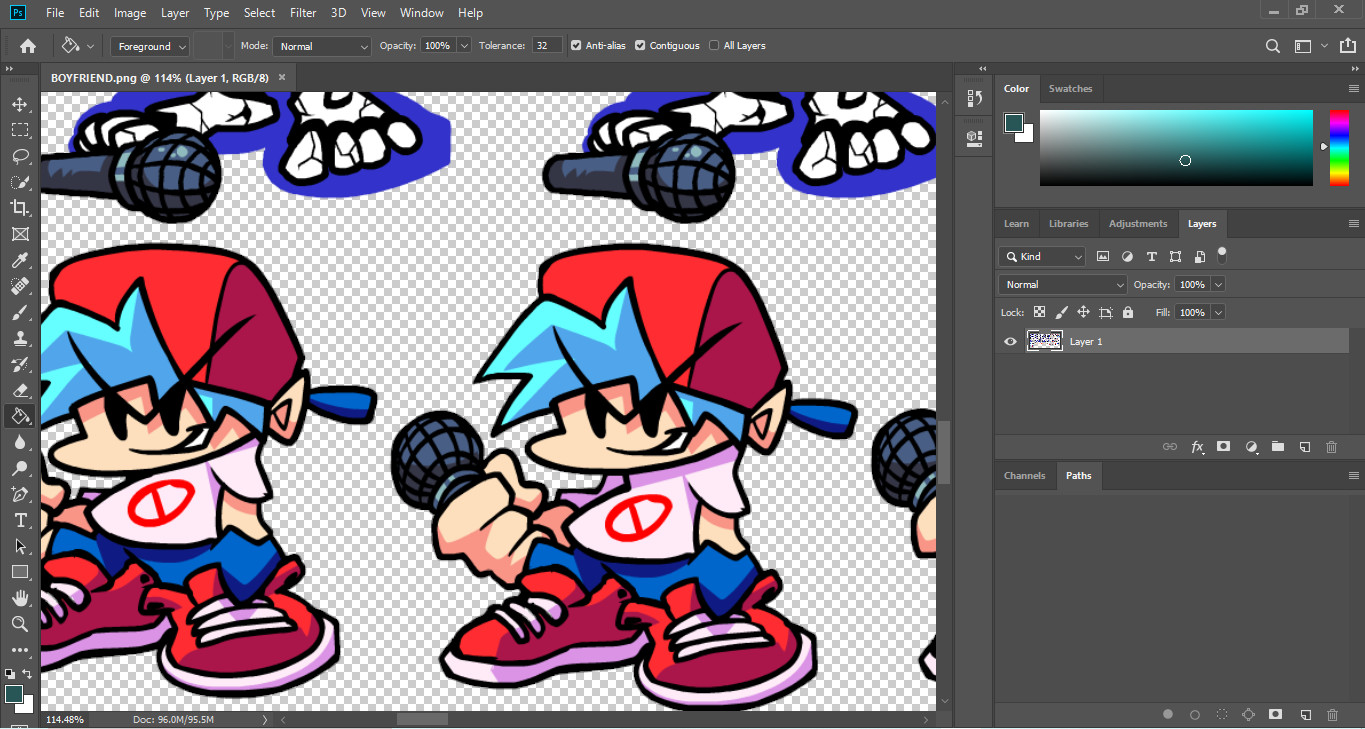Disable the Contiguous option

[x=639, y=45]
